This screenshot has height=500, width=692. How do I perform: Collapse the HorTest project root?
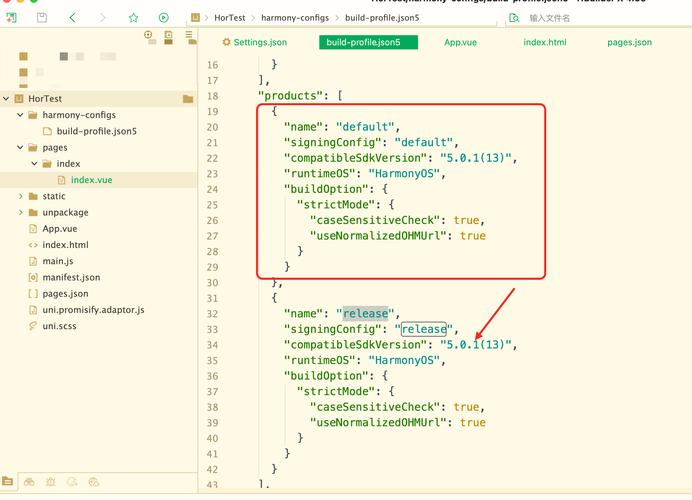pos(6,99)
